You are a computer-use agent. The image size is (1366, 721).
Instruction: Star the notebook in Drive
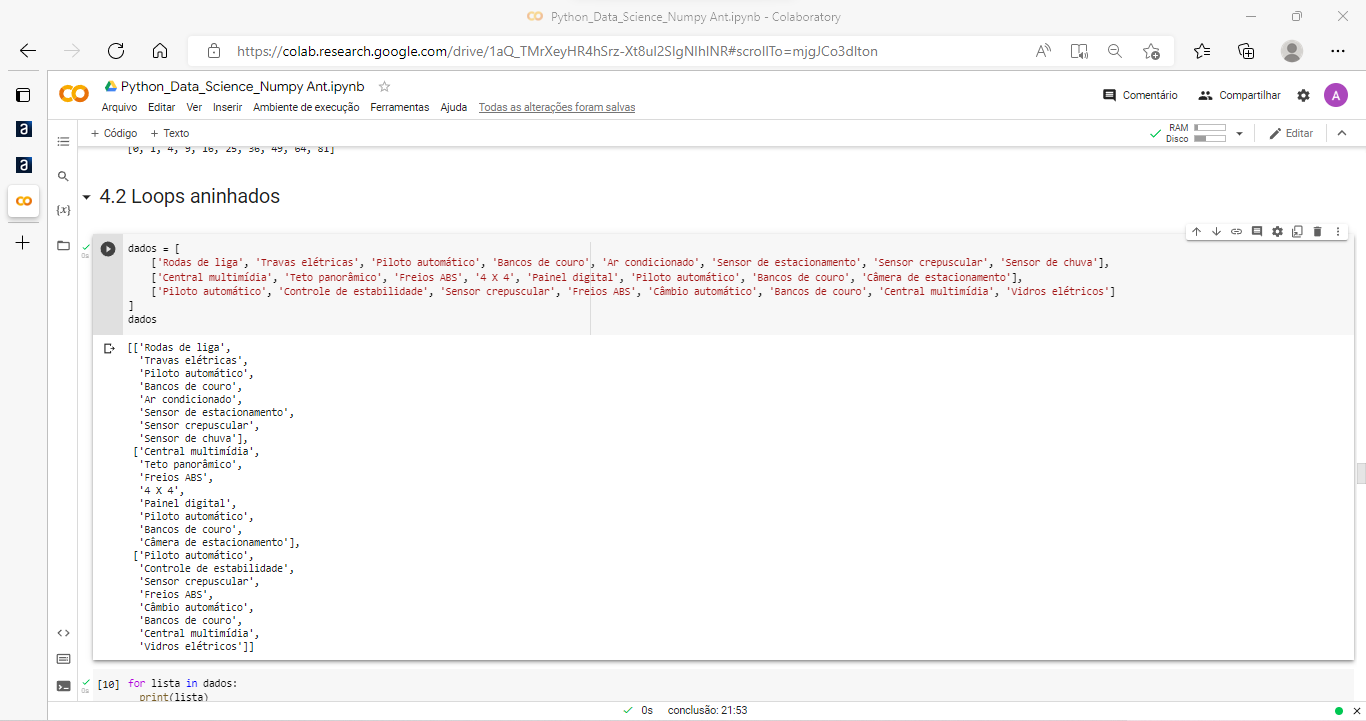pos(384,87)
